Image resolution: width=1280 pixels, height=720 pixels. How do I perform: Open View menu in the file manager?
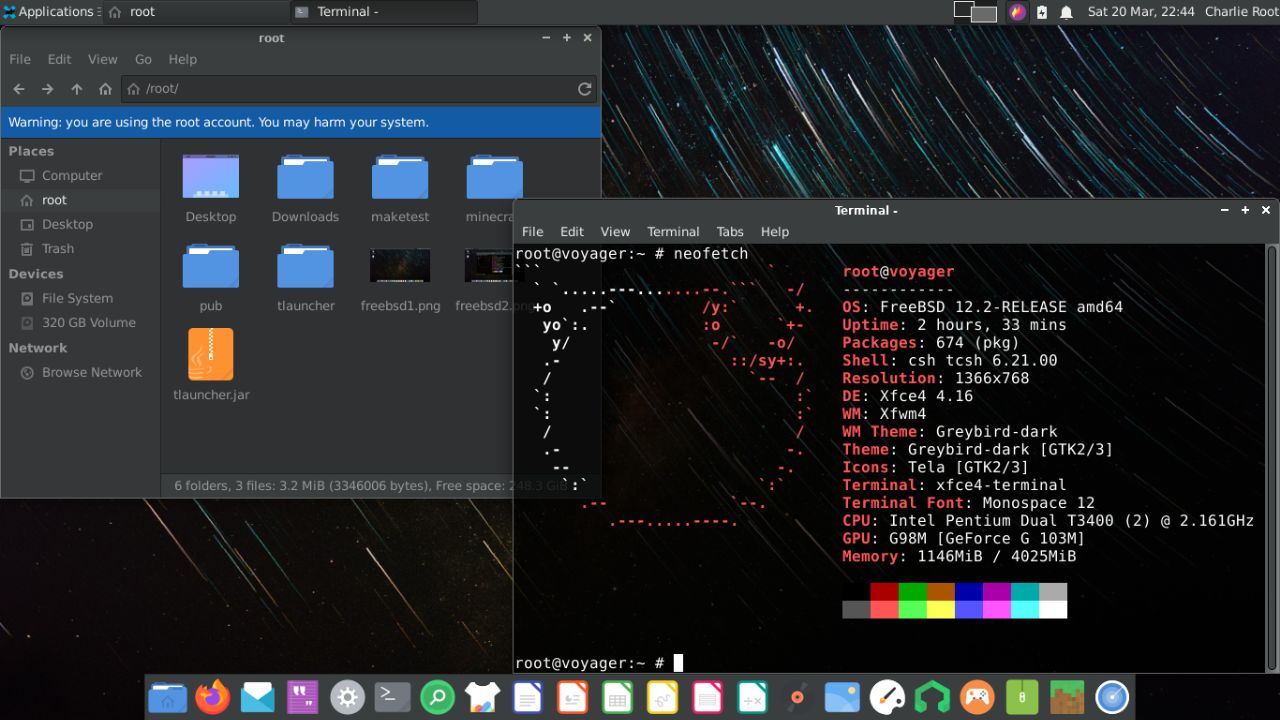coord(103,59)
